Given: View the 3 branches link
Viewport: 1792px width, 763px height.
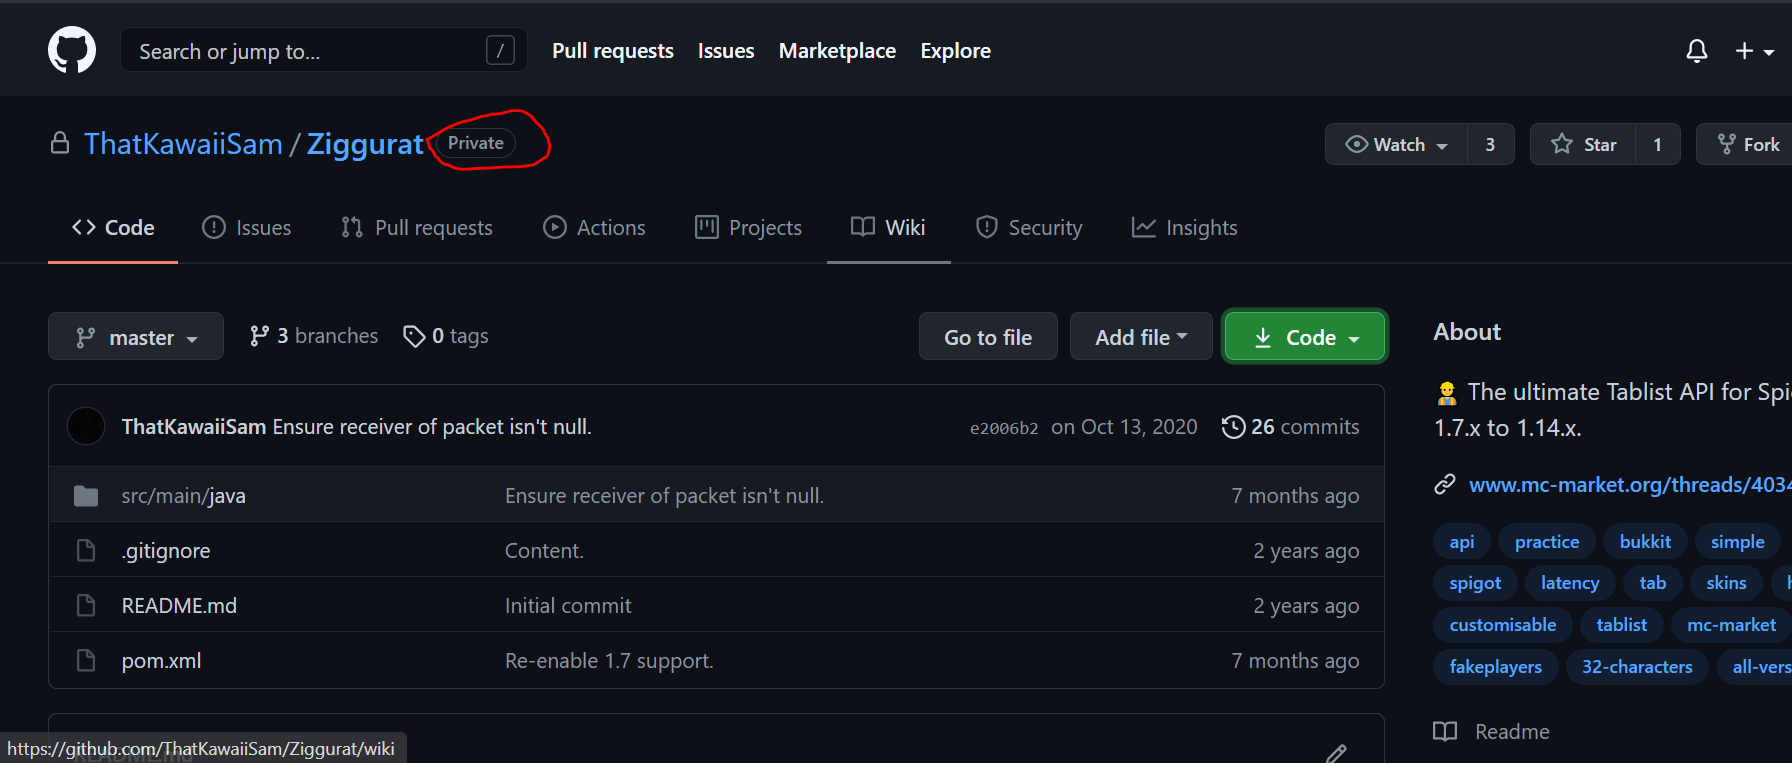Looking at the screenshot, I should click(x=314, y=336).
